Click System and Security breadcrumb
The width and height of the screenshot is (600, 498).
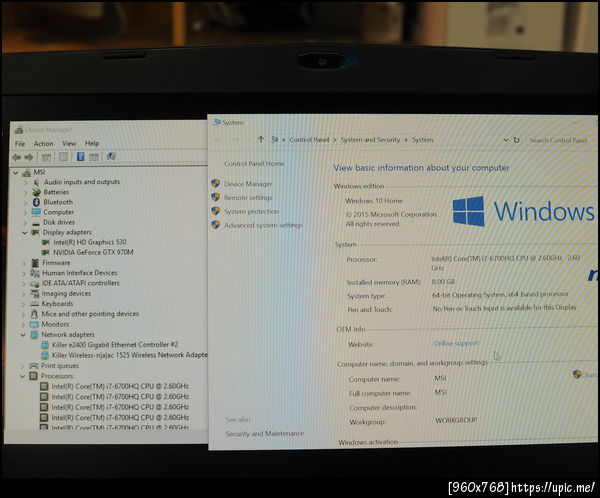point(370,140)
